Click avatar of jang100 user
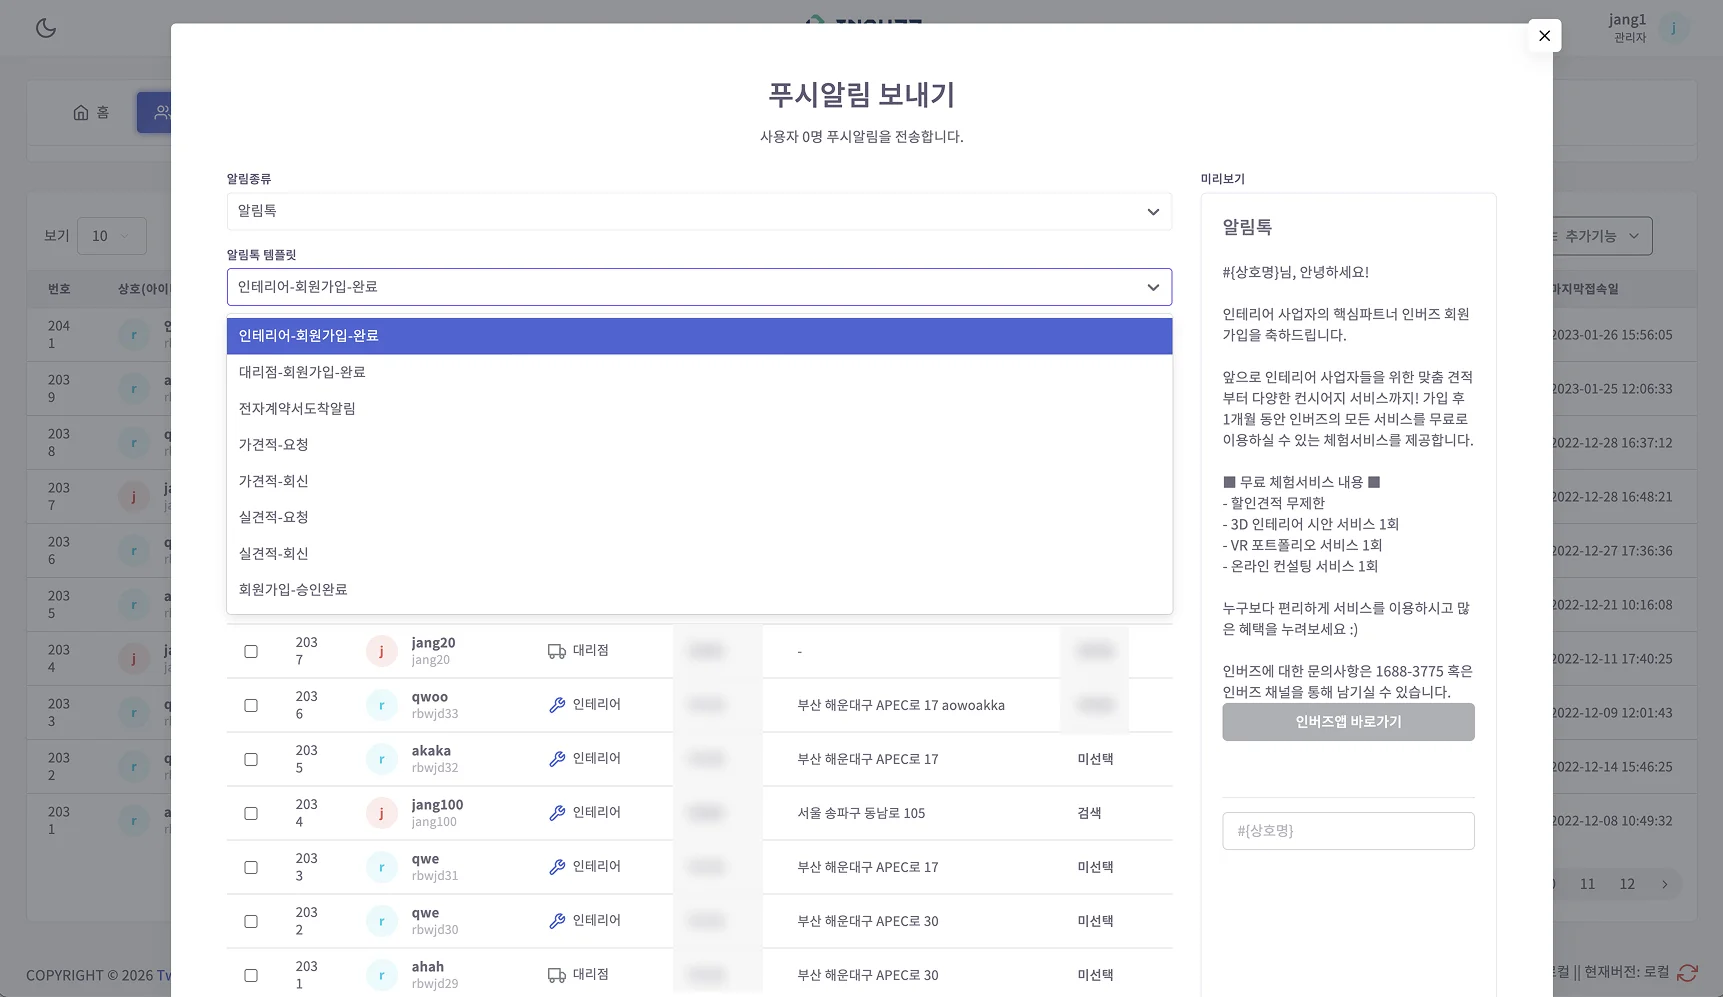 [x=381, y=813]
